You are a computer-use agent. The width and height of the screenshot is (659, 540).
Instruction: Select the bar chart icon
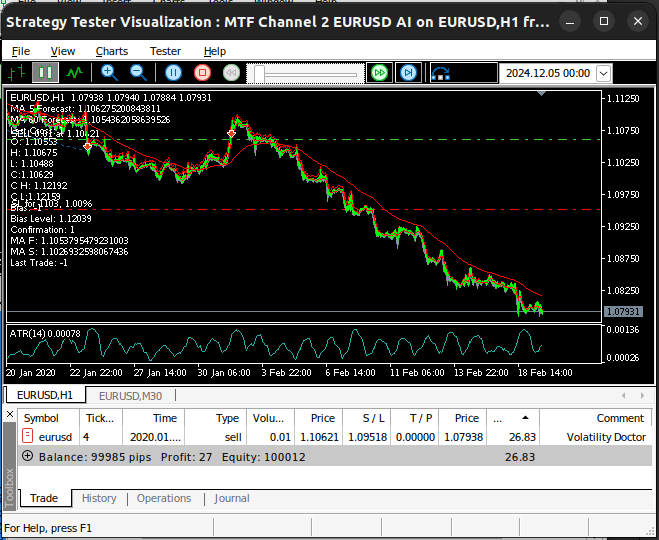pyautogui.click(x=16, y=73)
